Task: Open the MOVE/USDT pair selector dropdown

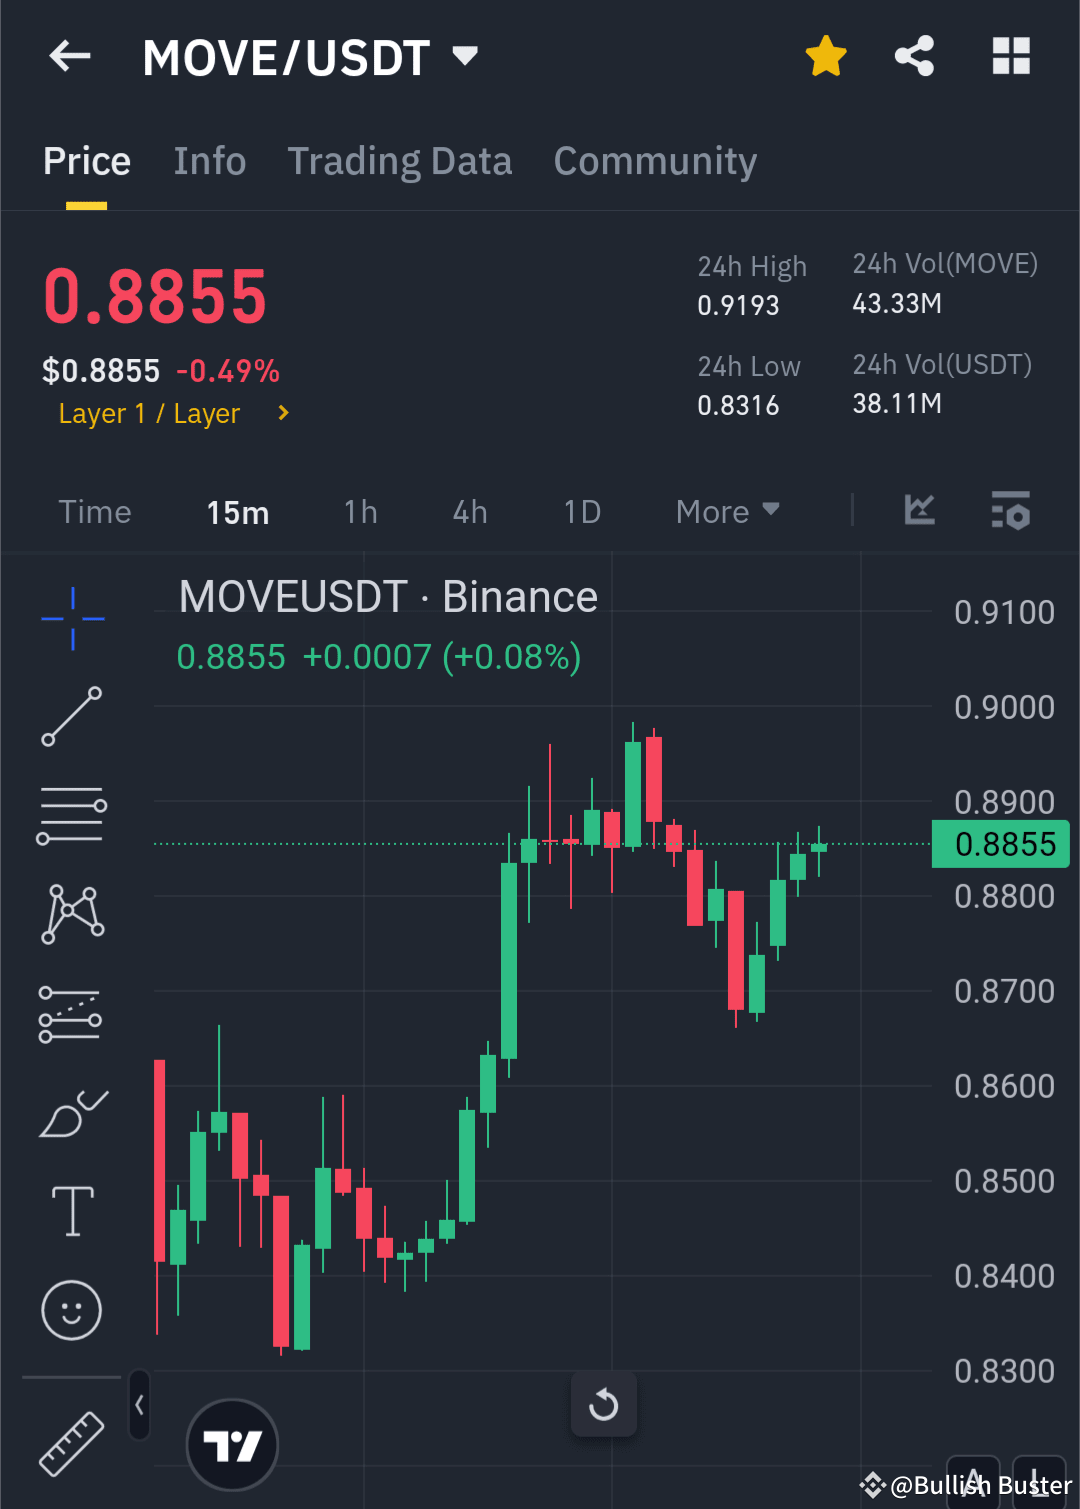Action: click(x=465, y=57)
